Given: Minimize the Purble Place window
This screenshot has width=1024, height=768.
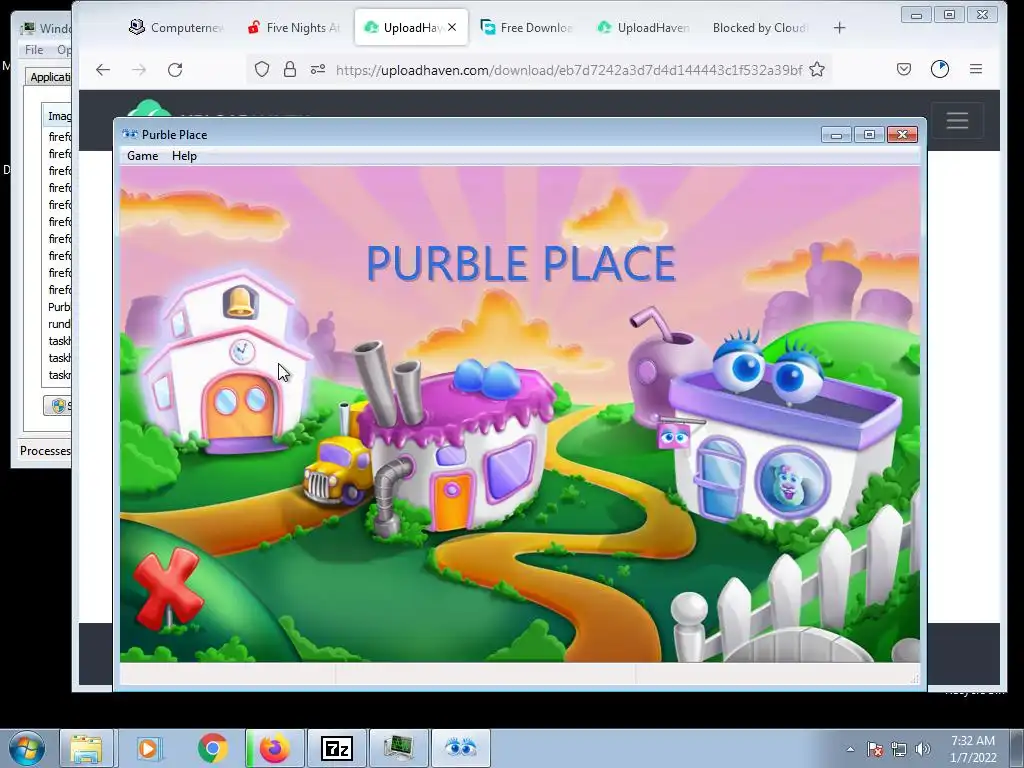Looking at the screenshot, I should click(x=836, y=135).
